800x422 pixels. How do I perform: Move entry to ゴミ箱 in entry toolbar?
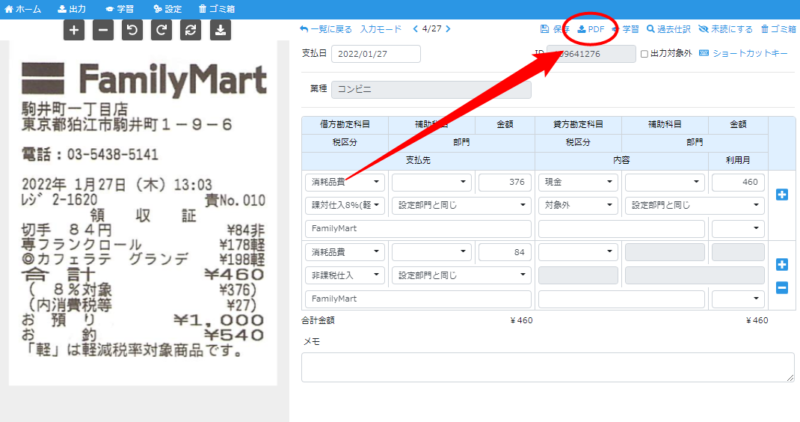pos(779,29)
